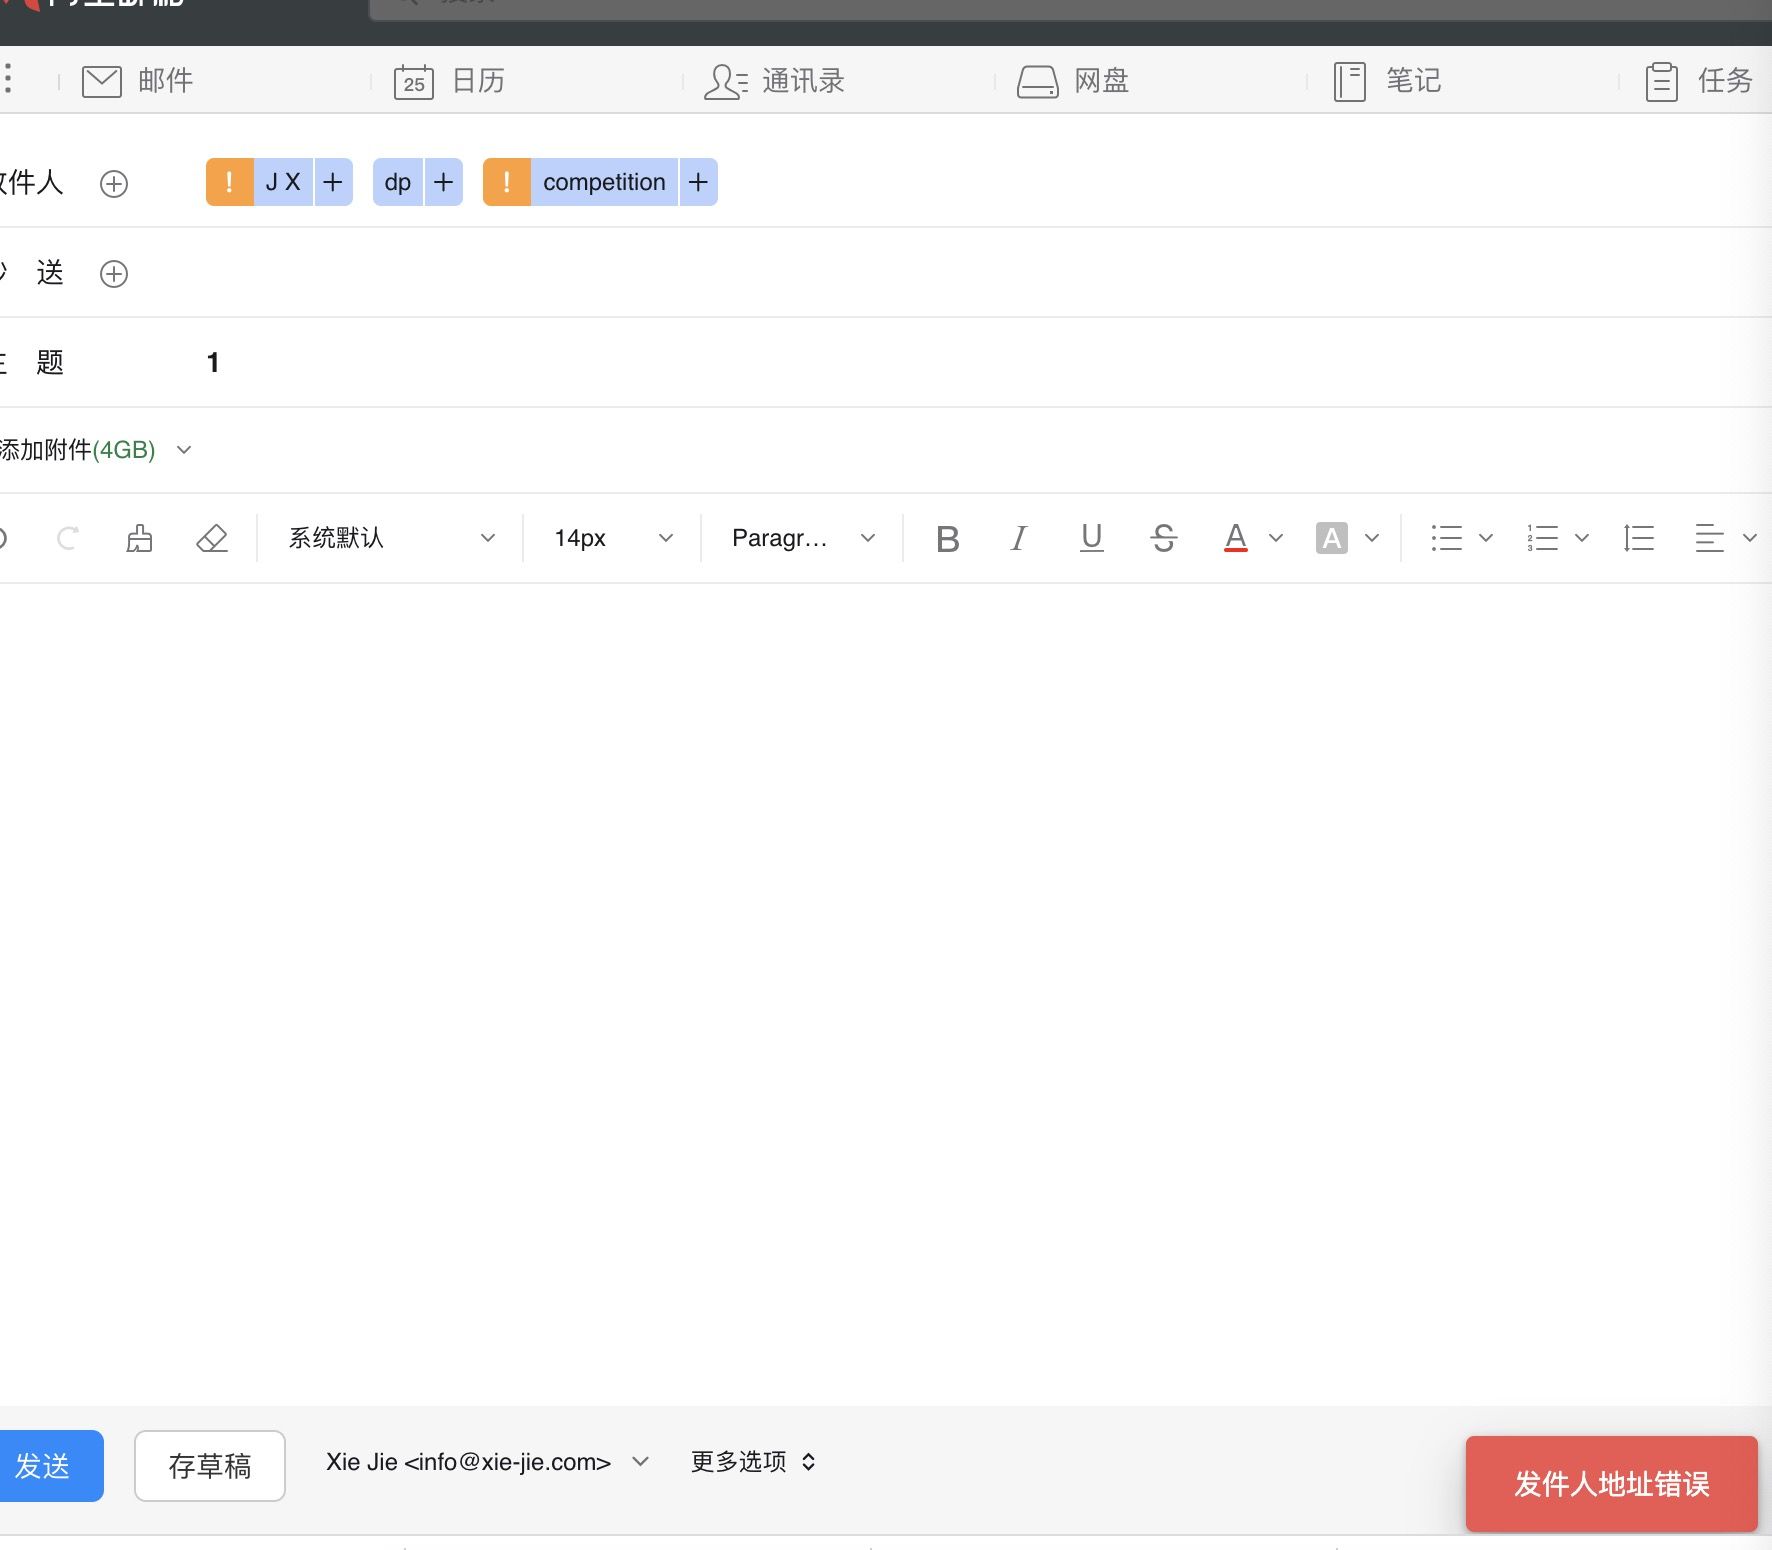
Task: Click the cloud drive disk icon
Action: [x=1038, y=81]
